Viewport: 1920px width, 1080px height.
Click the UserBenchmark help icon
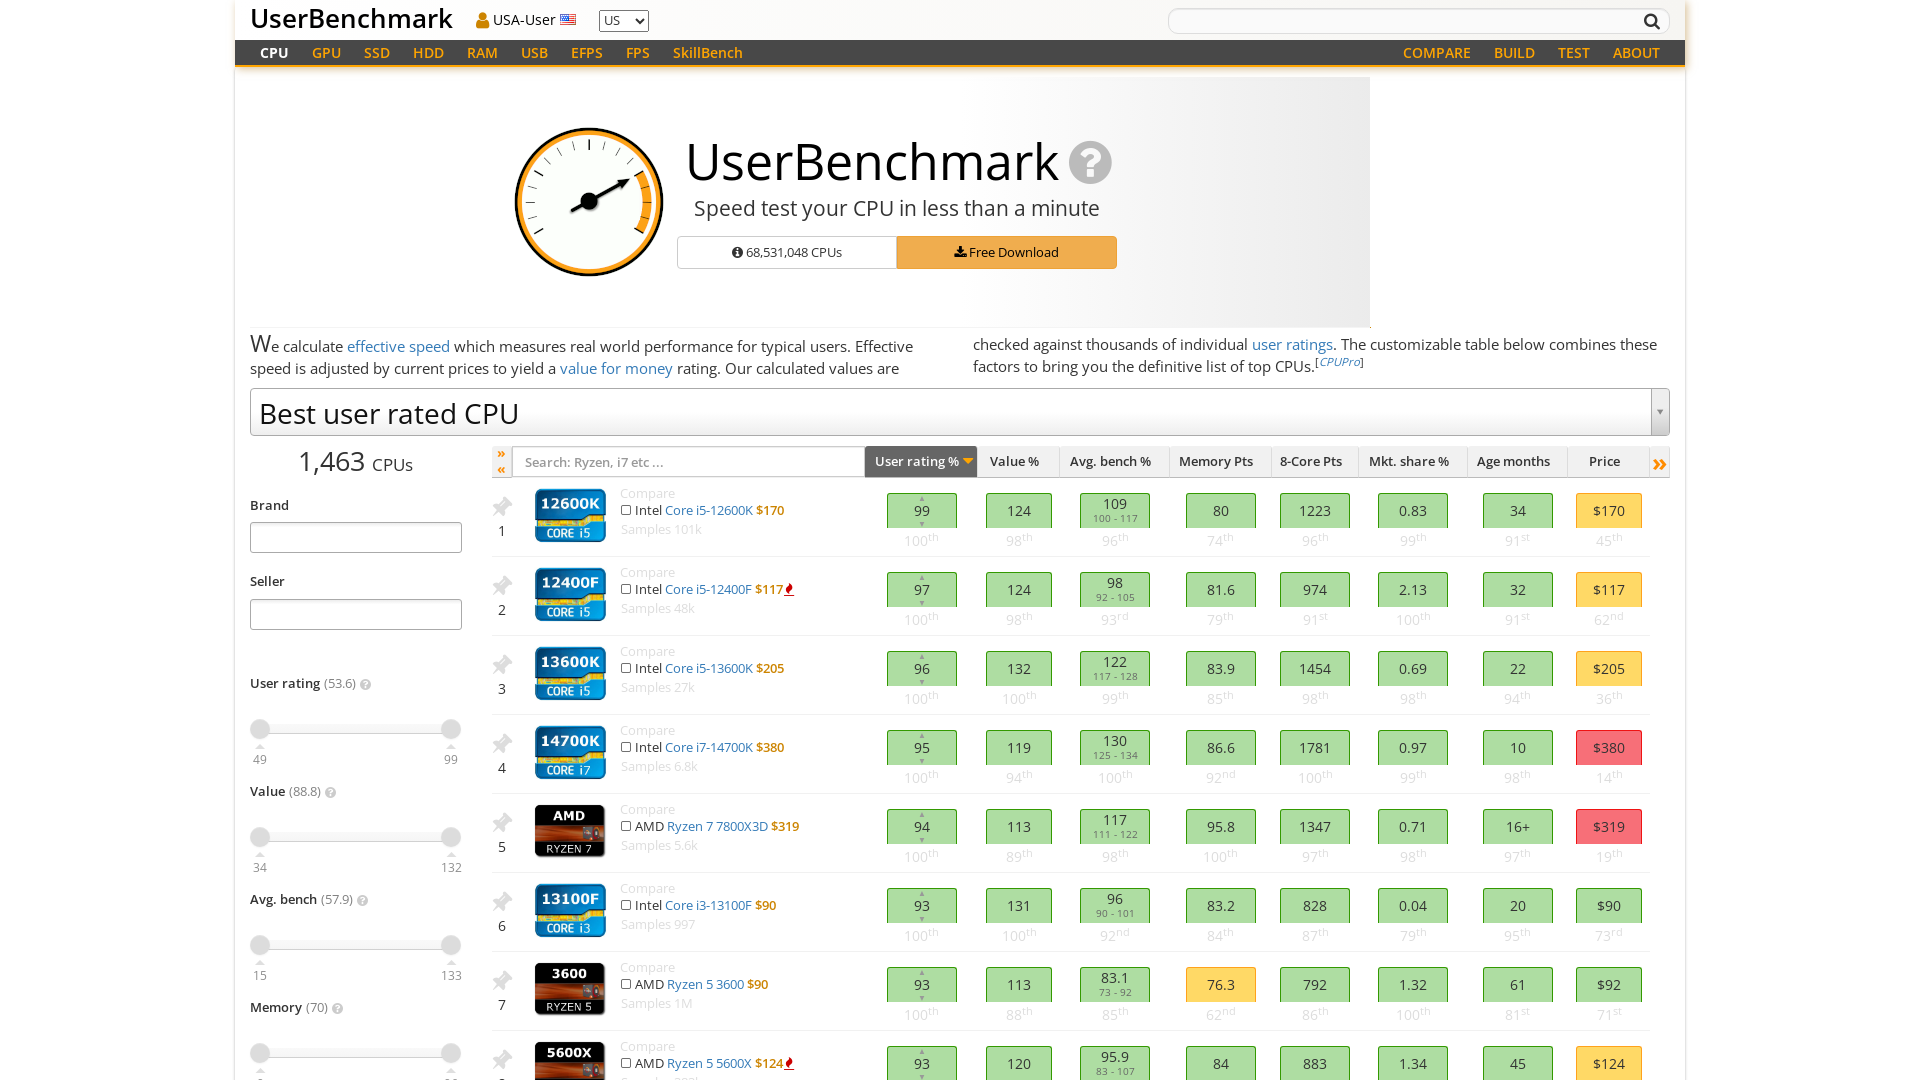coord(1089,161)
